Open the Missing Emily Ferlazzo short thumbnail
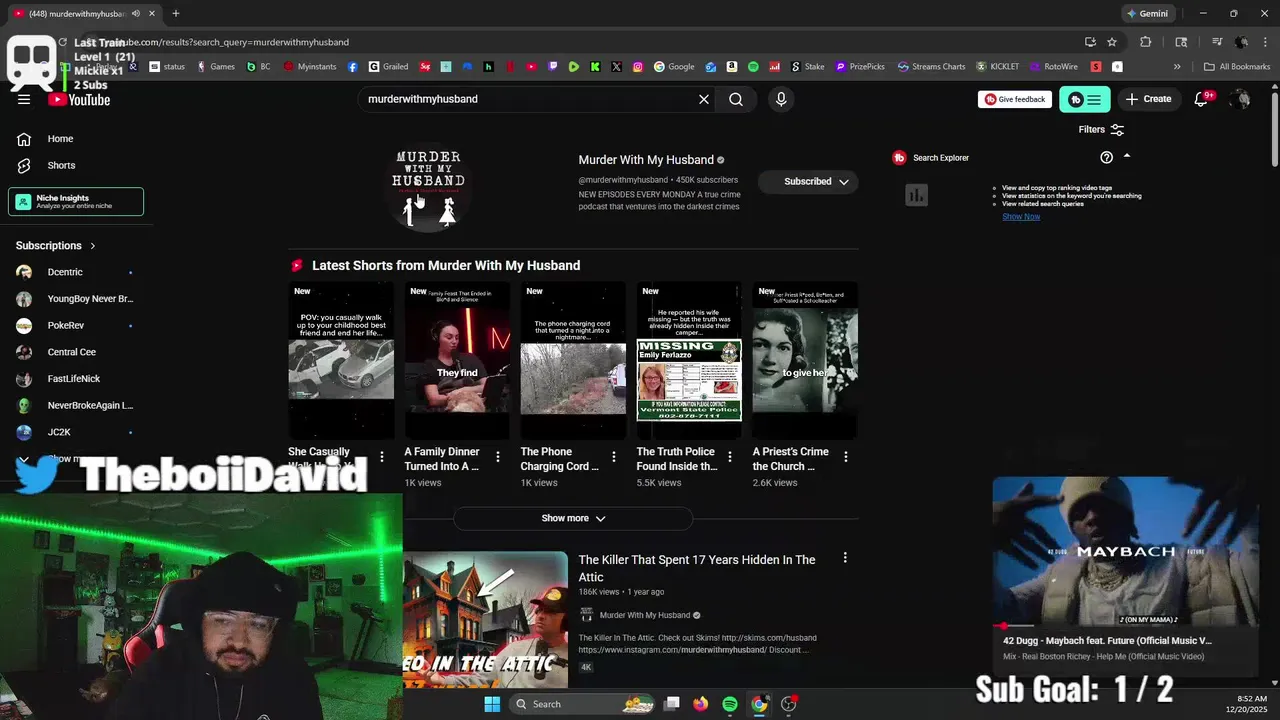This screenshot has width=1280, height=720. pos(689,360)
